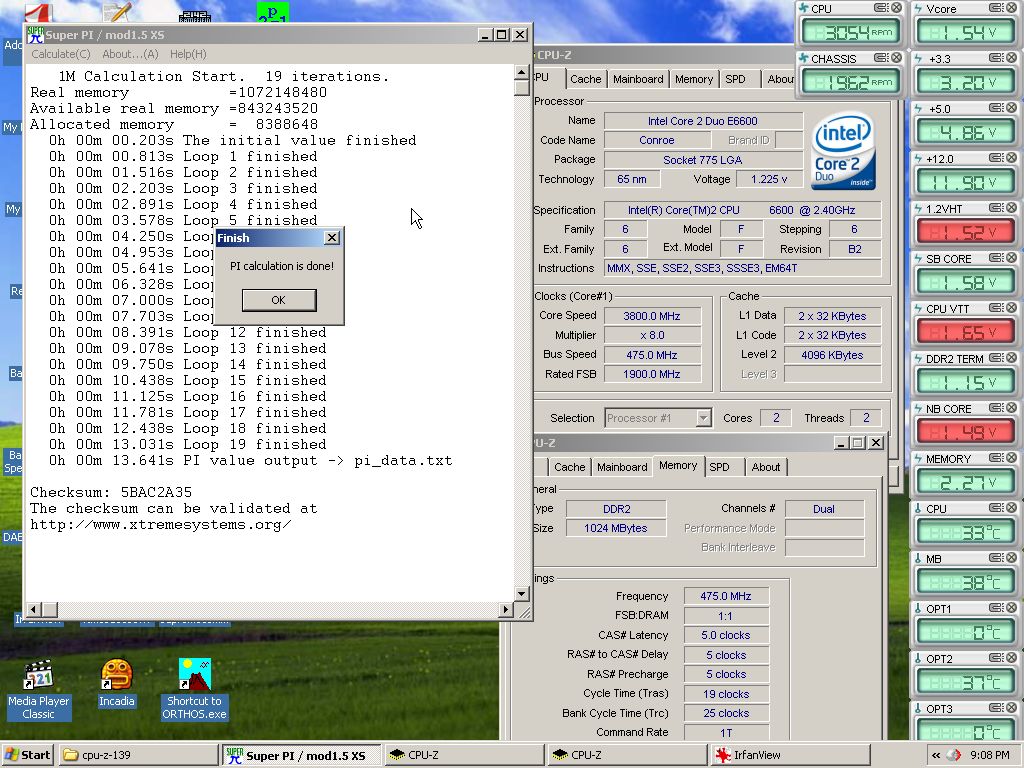Image resolution: width=1024 pixels, height=768 pixels.
Task: Confirm the Finish dialog with OK
Action: pyautogui.click(x=279, y=300)
